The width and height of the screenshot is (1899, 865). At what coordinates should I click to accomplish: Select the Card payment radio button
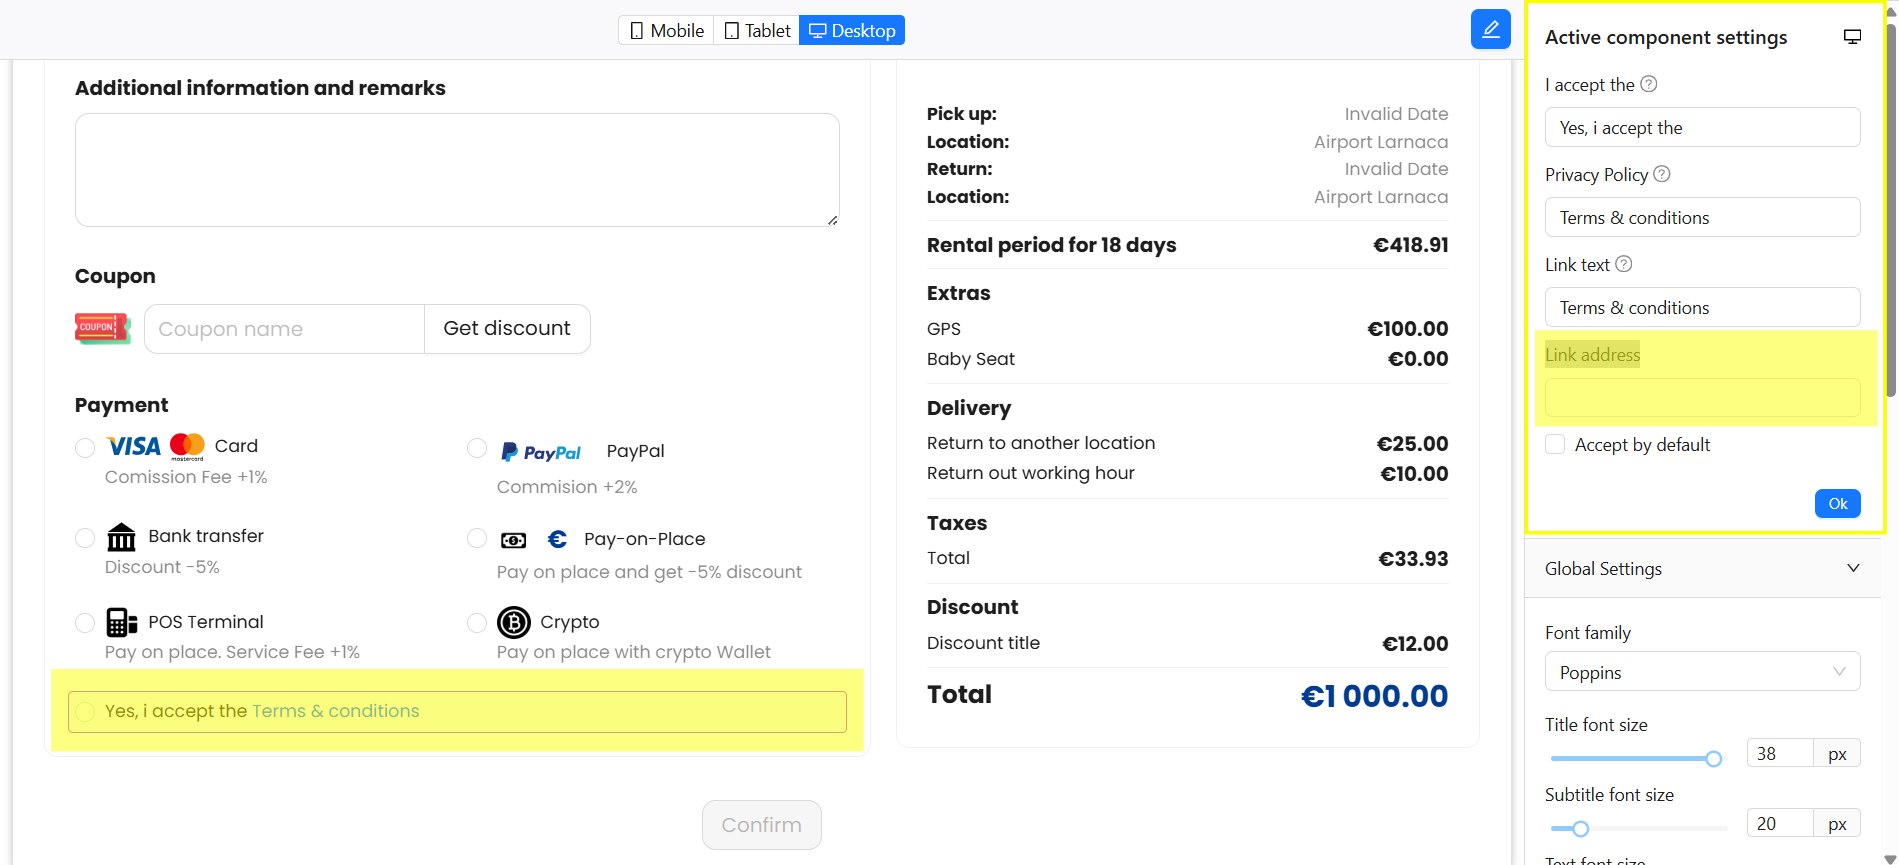[85, 447]
